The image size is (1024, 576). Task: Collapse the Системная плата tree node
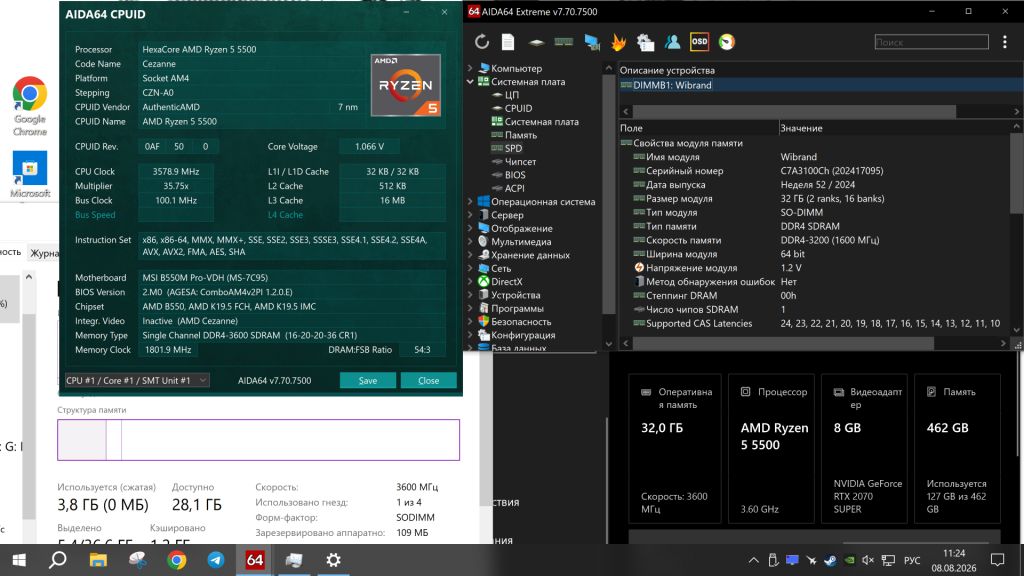(470, 82)
